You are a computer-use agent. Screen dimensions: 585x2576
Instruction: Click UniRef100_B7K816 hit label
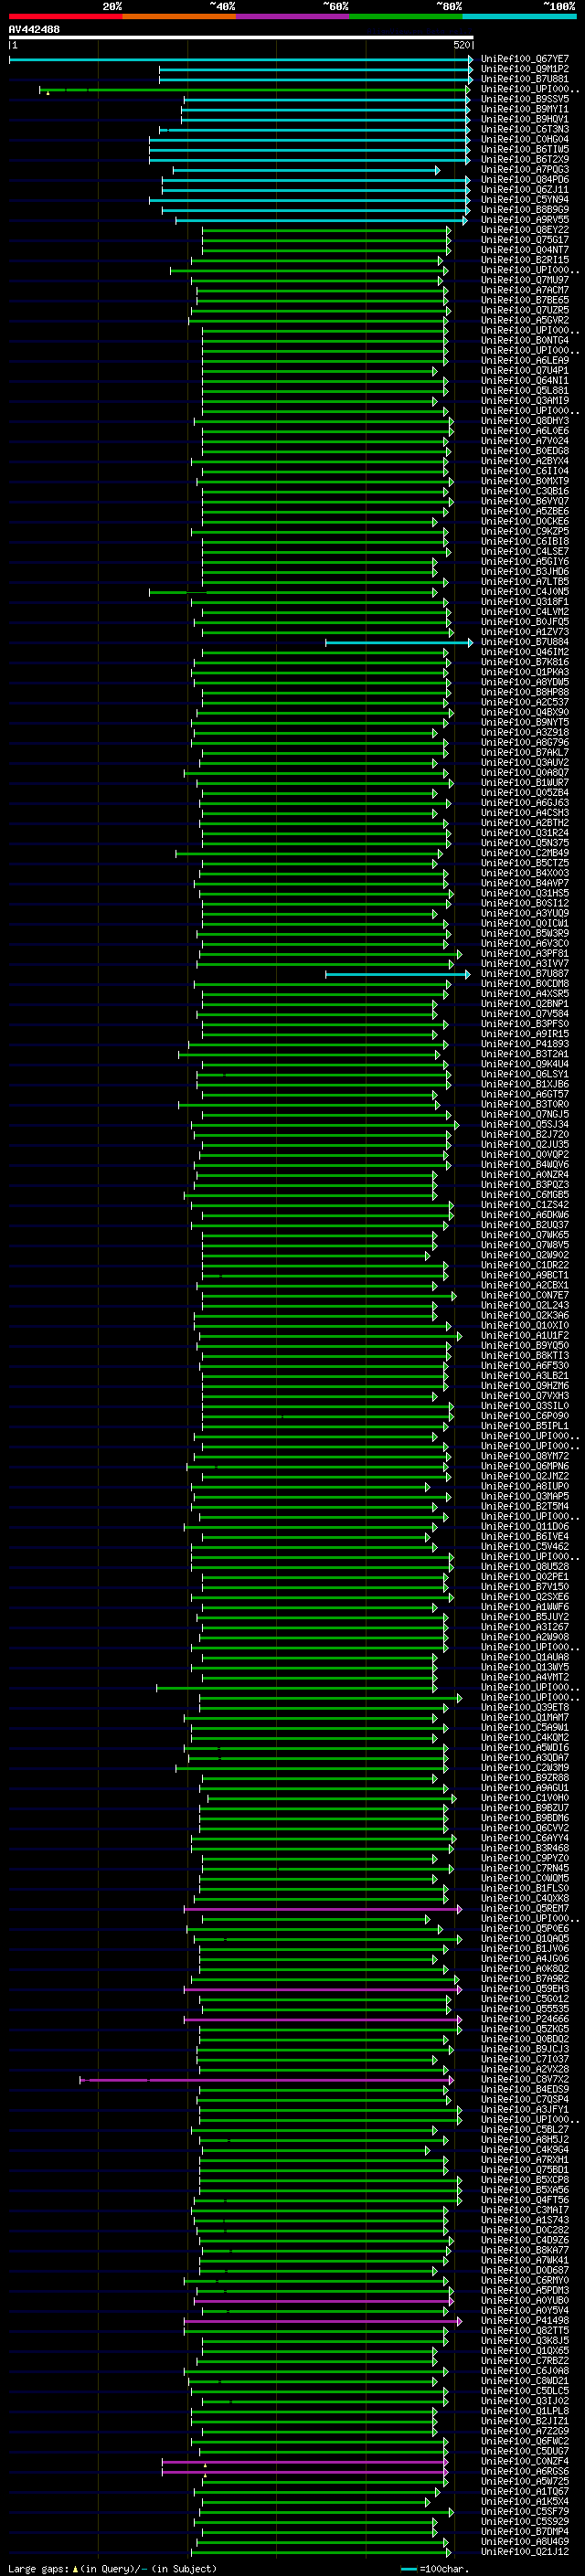(525, 663)
